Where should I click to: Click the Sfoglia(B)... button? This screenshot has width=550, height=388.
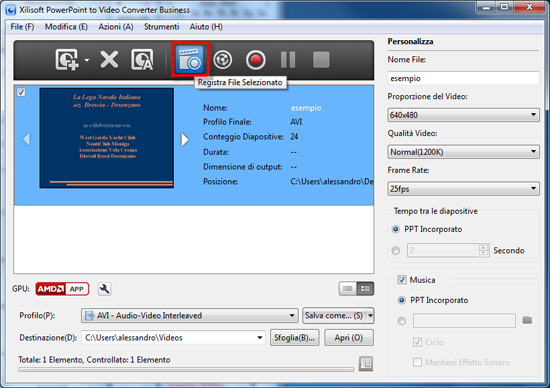tap(295, 337)
